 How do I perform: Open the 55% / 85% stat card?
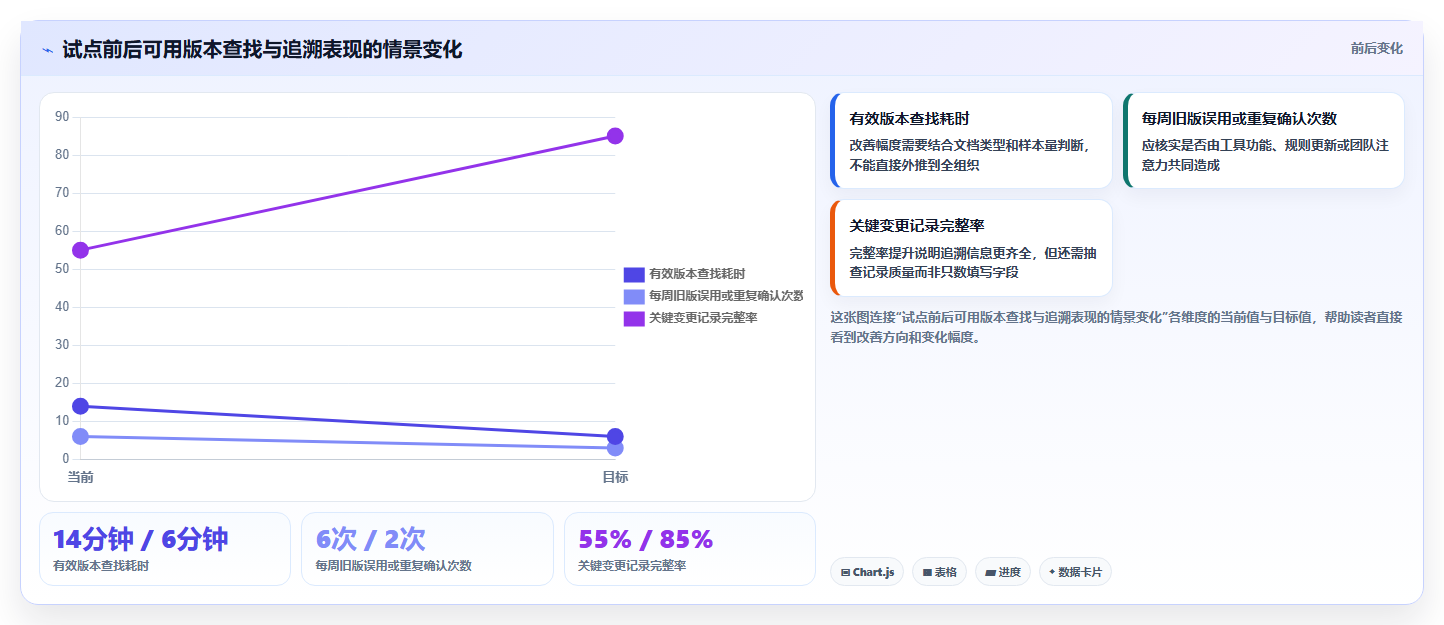[x=690, y=549]
